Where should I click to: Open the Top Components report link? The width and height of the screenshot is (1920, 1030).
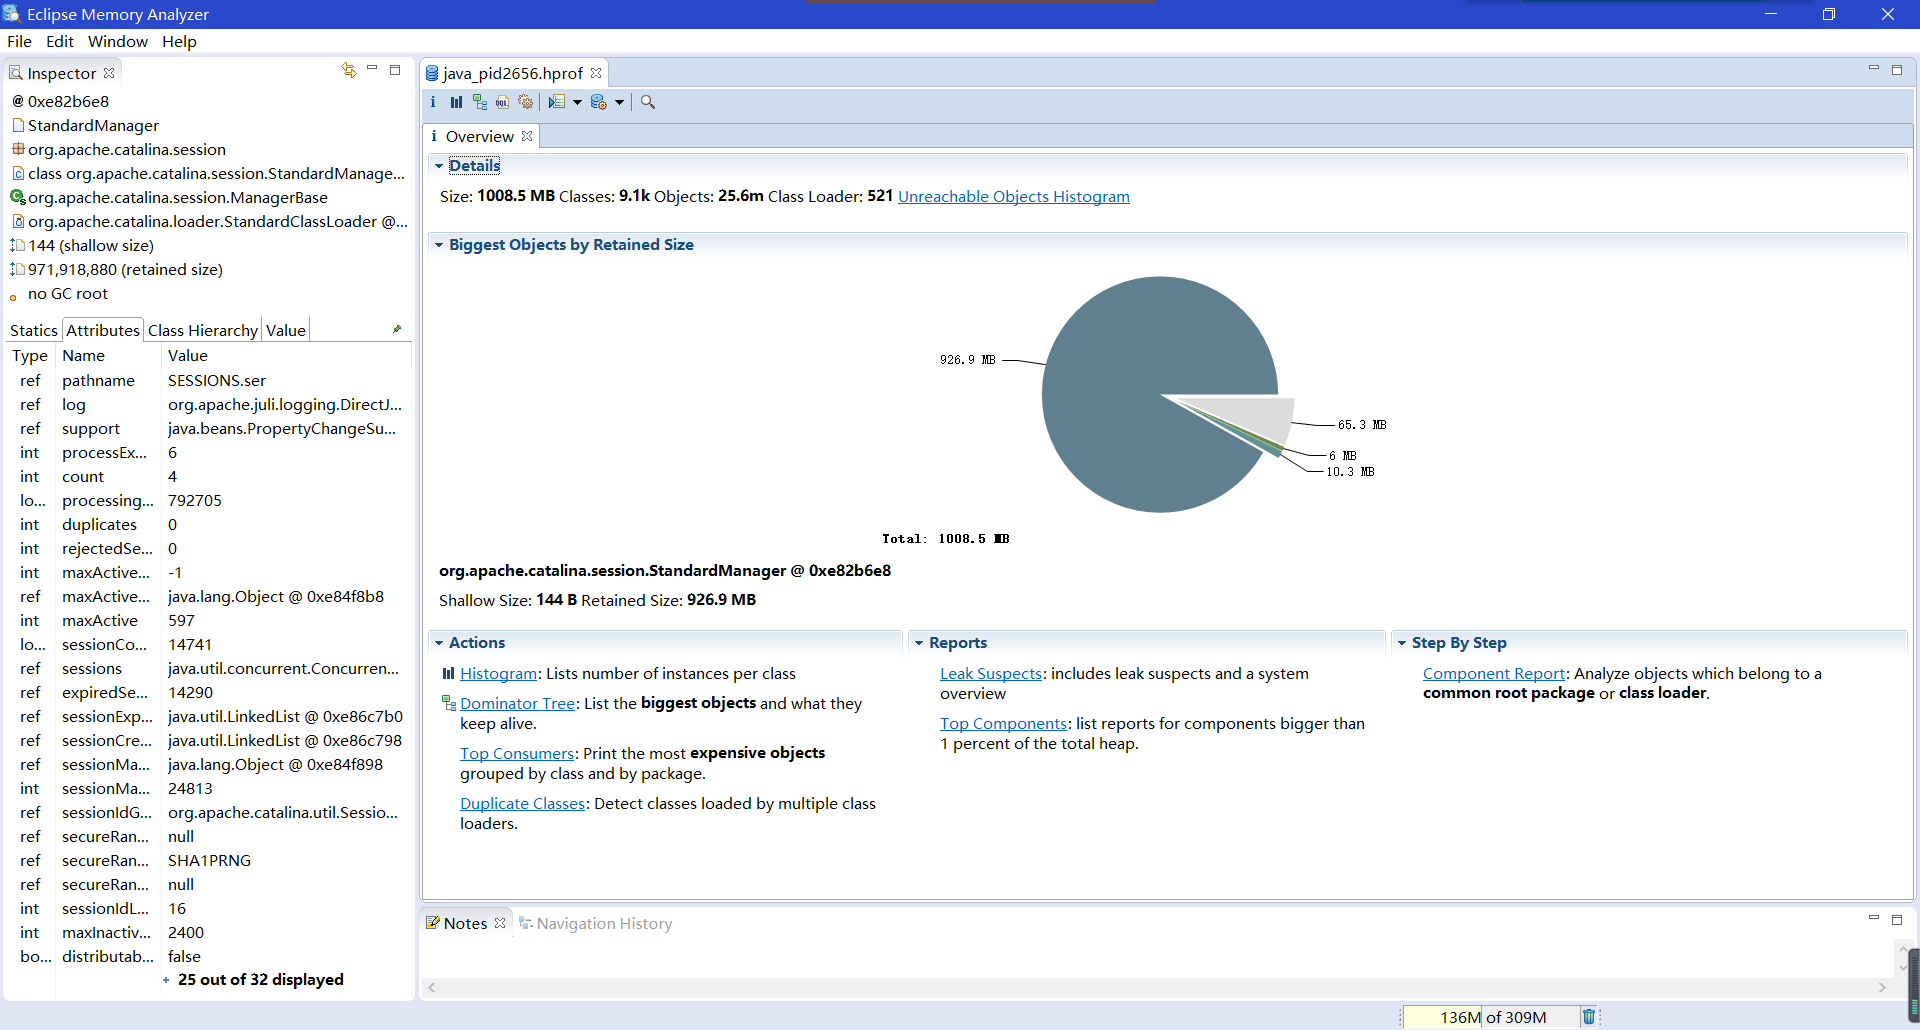(x=1004, y=724)
